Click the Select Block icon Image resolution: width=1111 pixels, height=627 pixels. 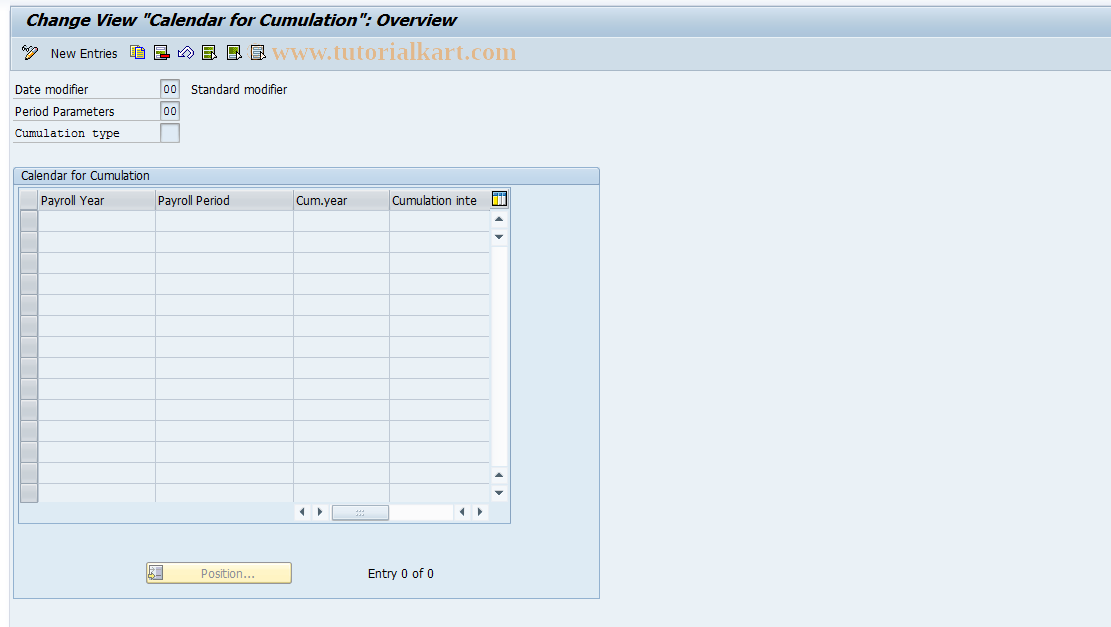(x=234, y=52)
